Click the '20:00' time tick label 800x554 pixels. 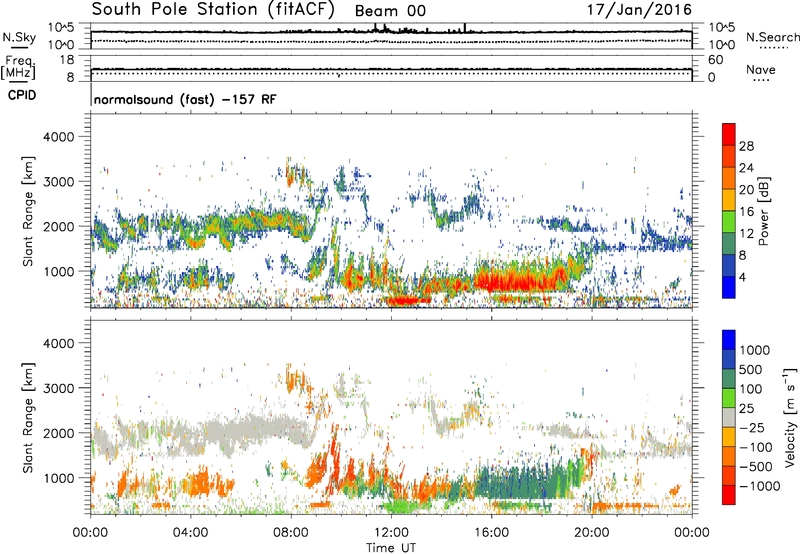[592, 533]
